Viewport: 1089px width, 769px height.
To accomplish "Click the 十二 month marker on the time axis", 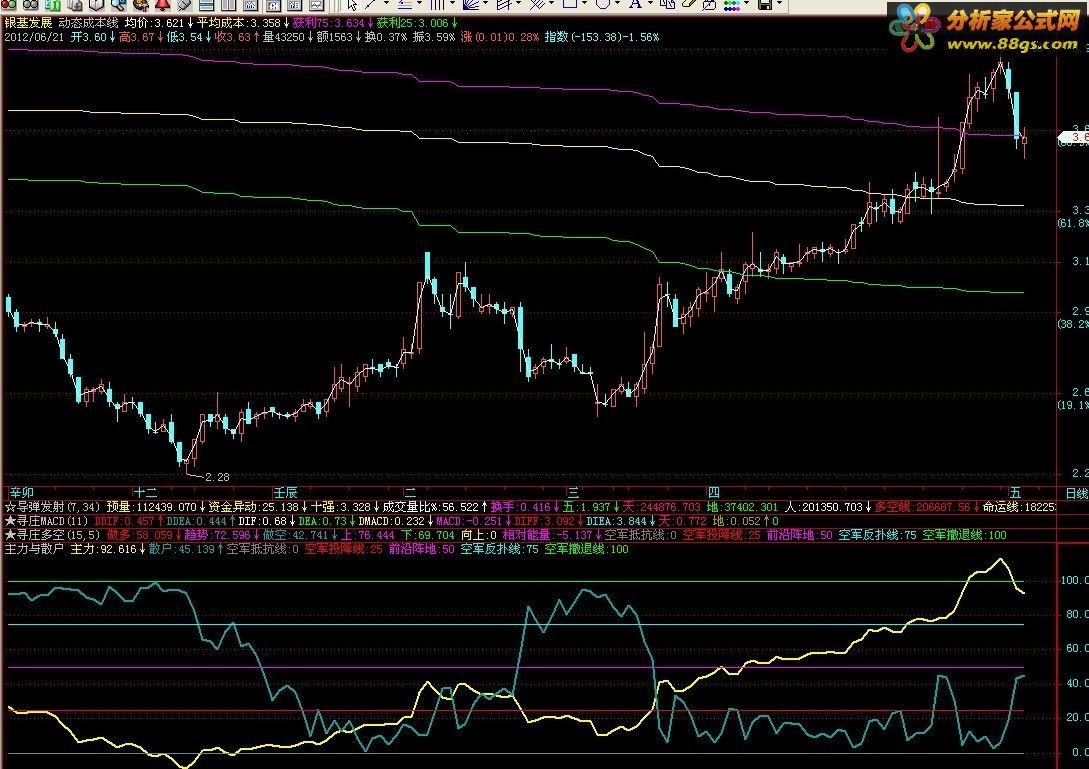I will [145, 493].
